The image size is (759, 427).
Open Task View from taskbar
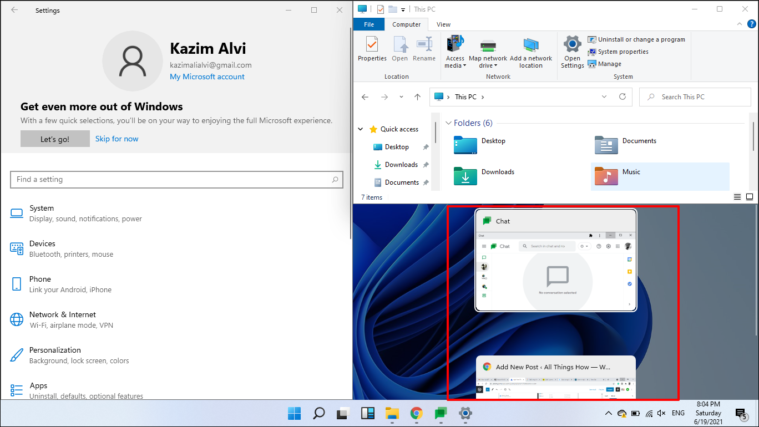(343, 413)
